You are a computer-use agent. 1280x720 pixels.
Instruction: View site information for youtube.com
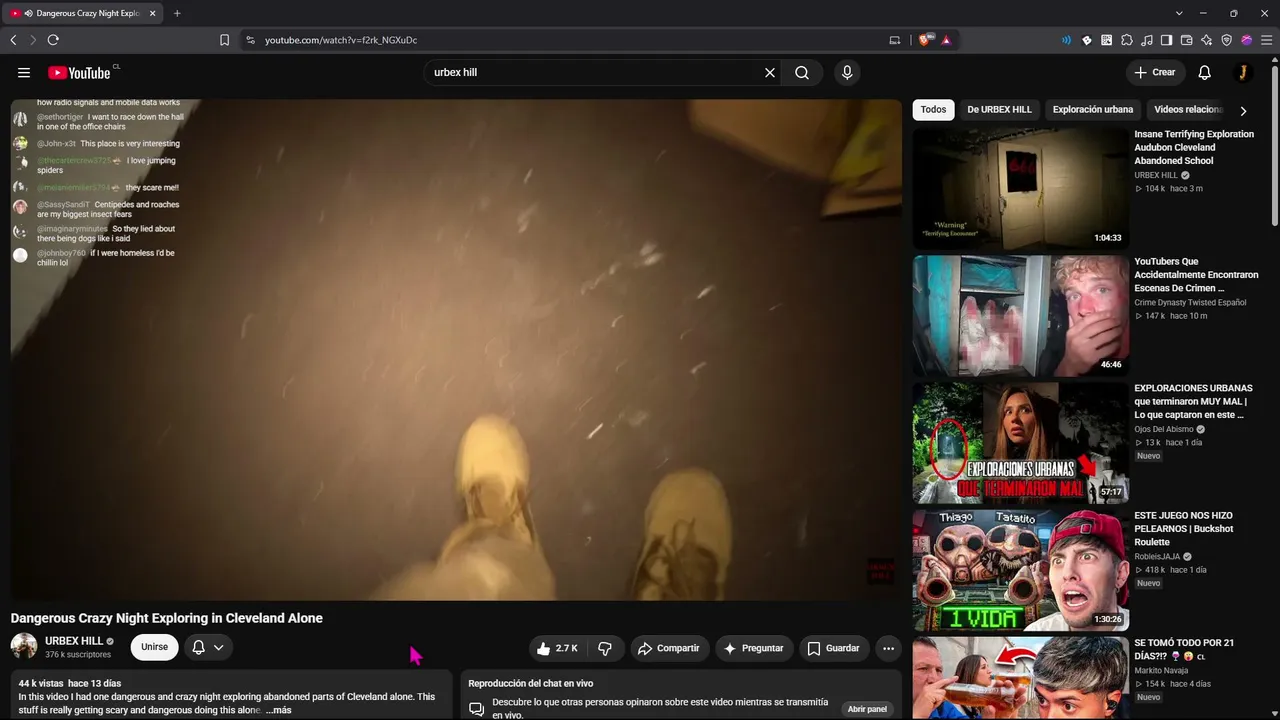click(250, 40)
